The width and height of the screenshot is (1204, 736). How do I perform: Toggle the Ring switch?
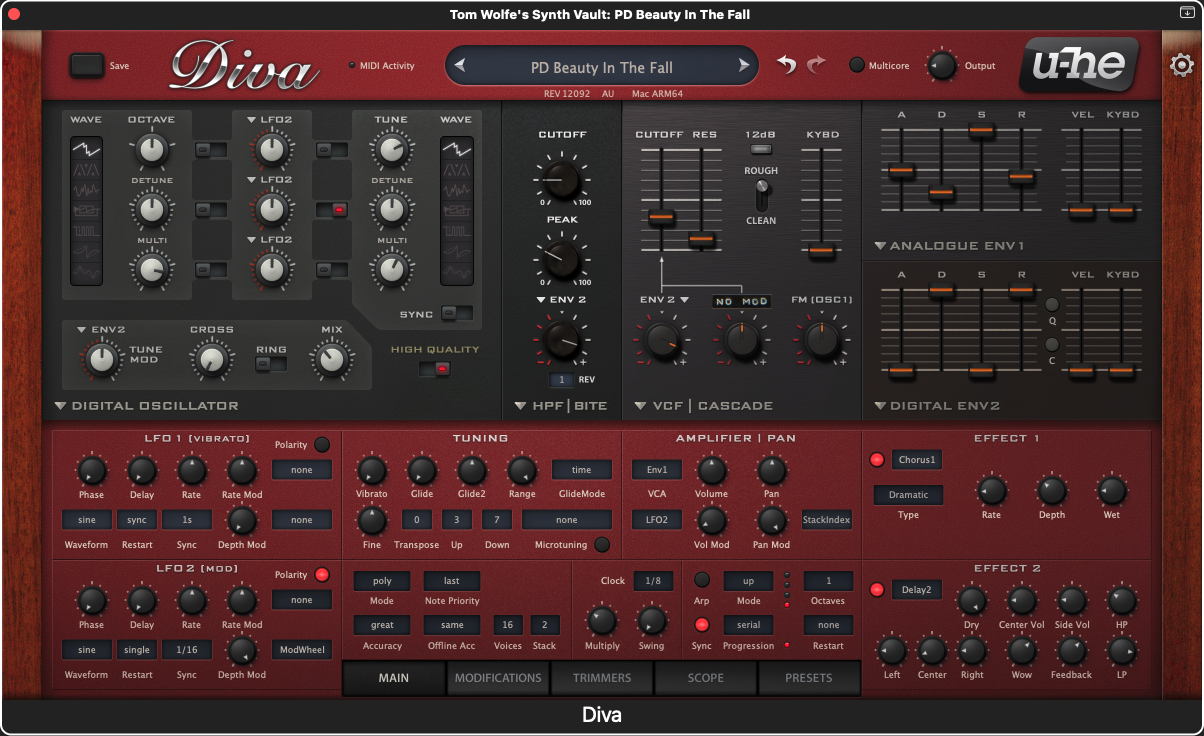(x=270, y=364)
